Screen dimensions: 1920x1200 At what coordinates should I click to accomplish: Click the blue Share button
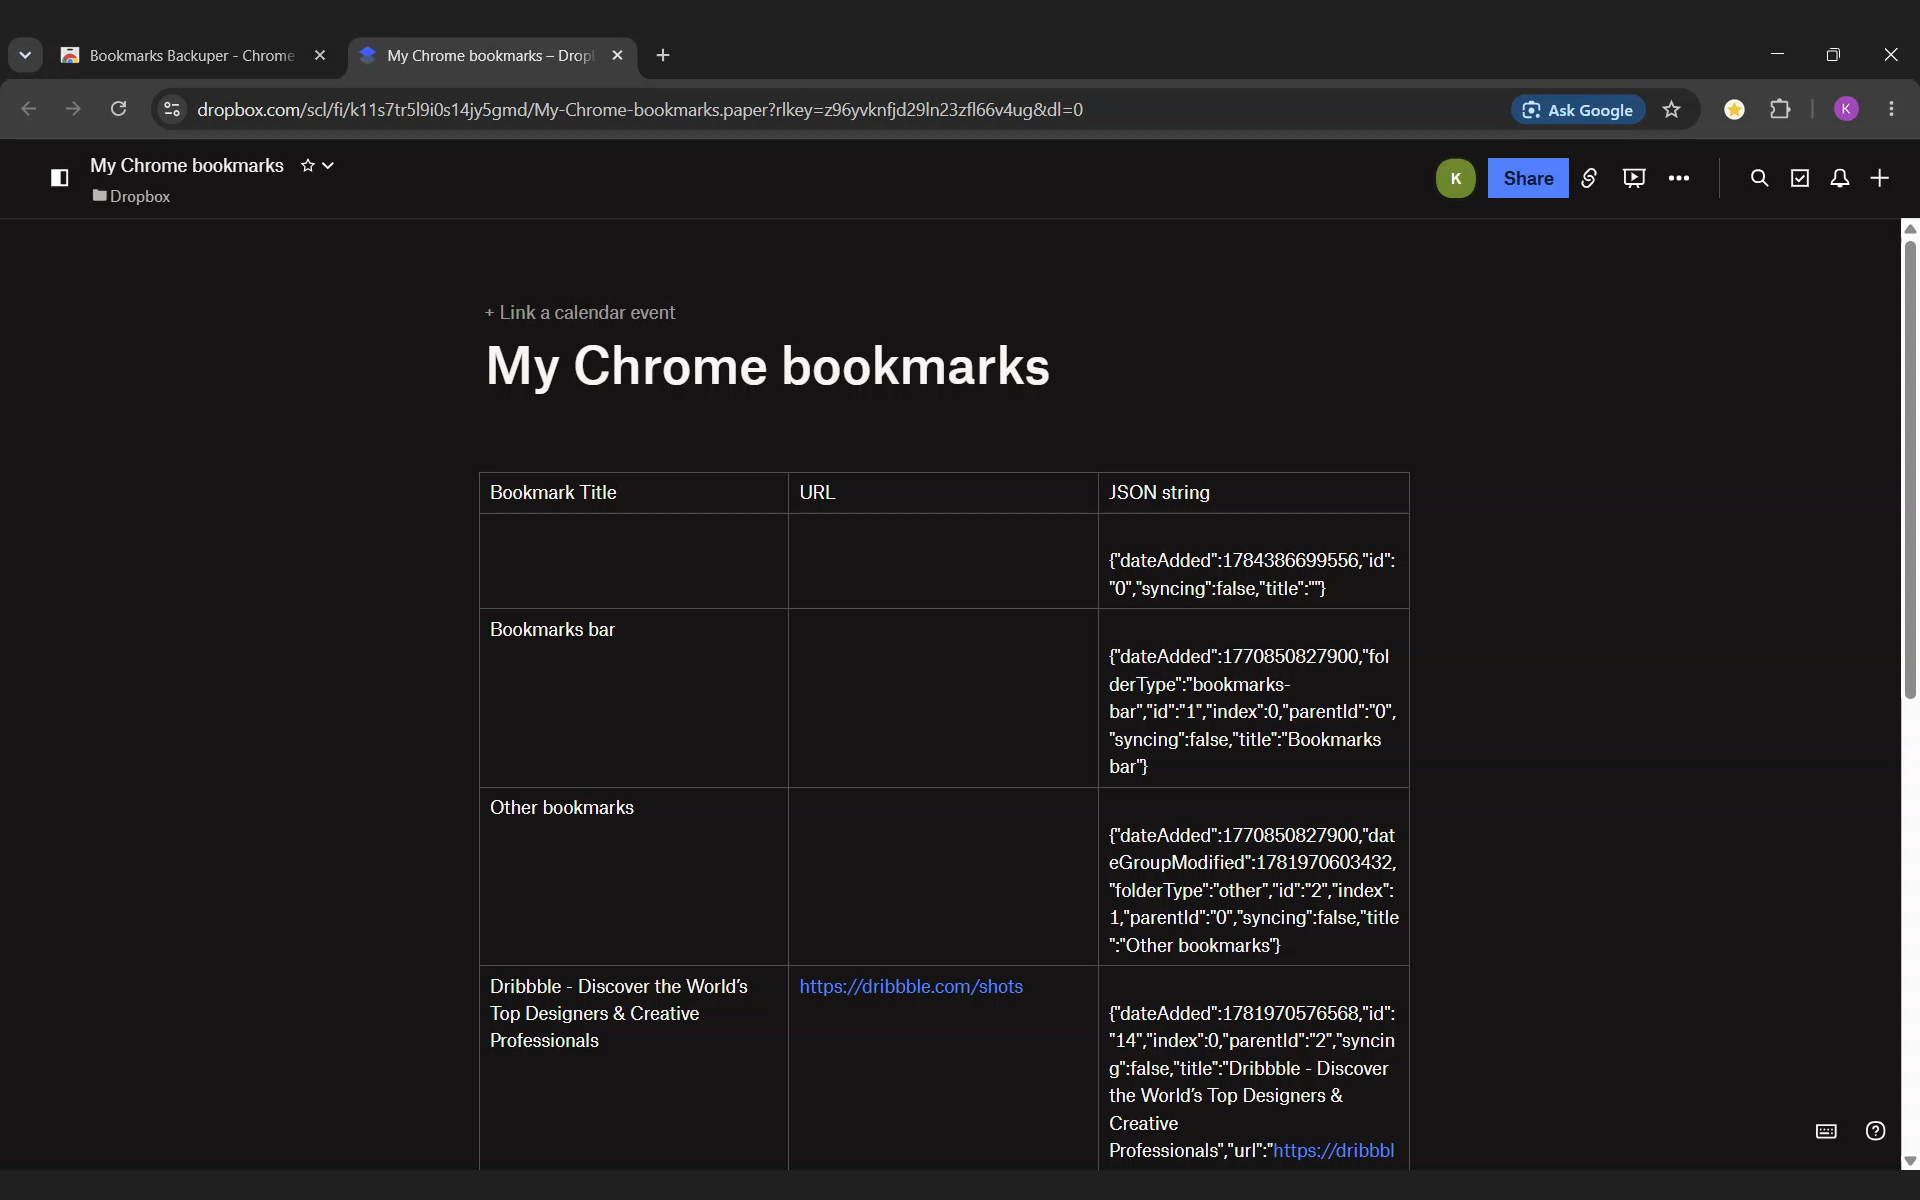1528,178
